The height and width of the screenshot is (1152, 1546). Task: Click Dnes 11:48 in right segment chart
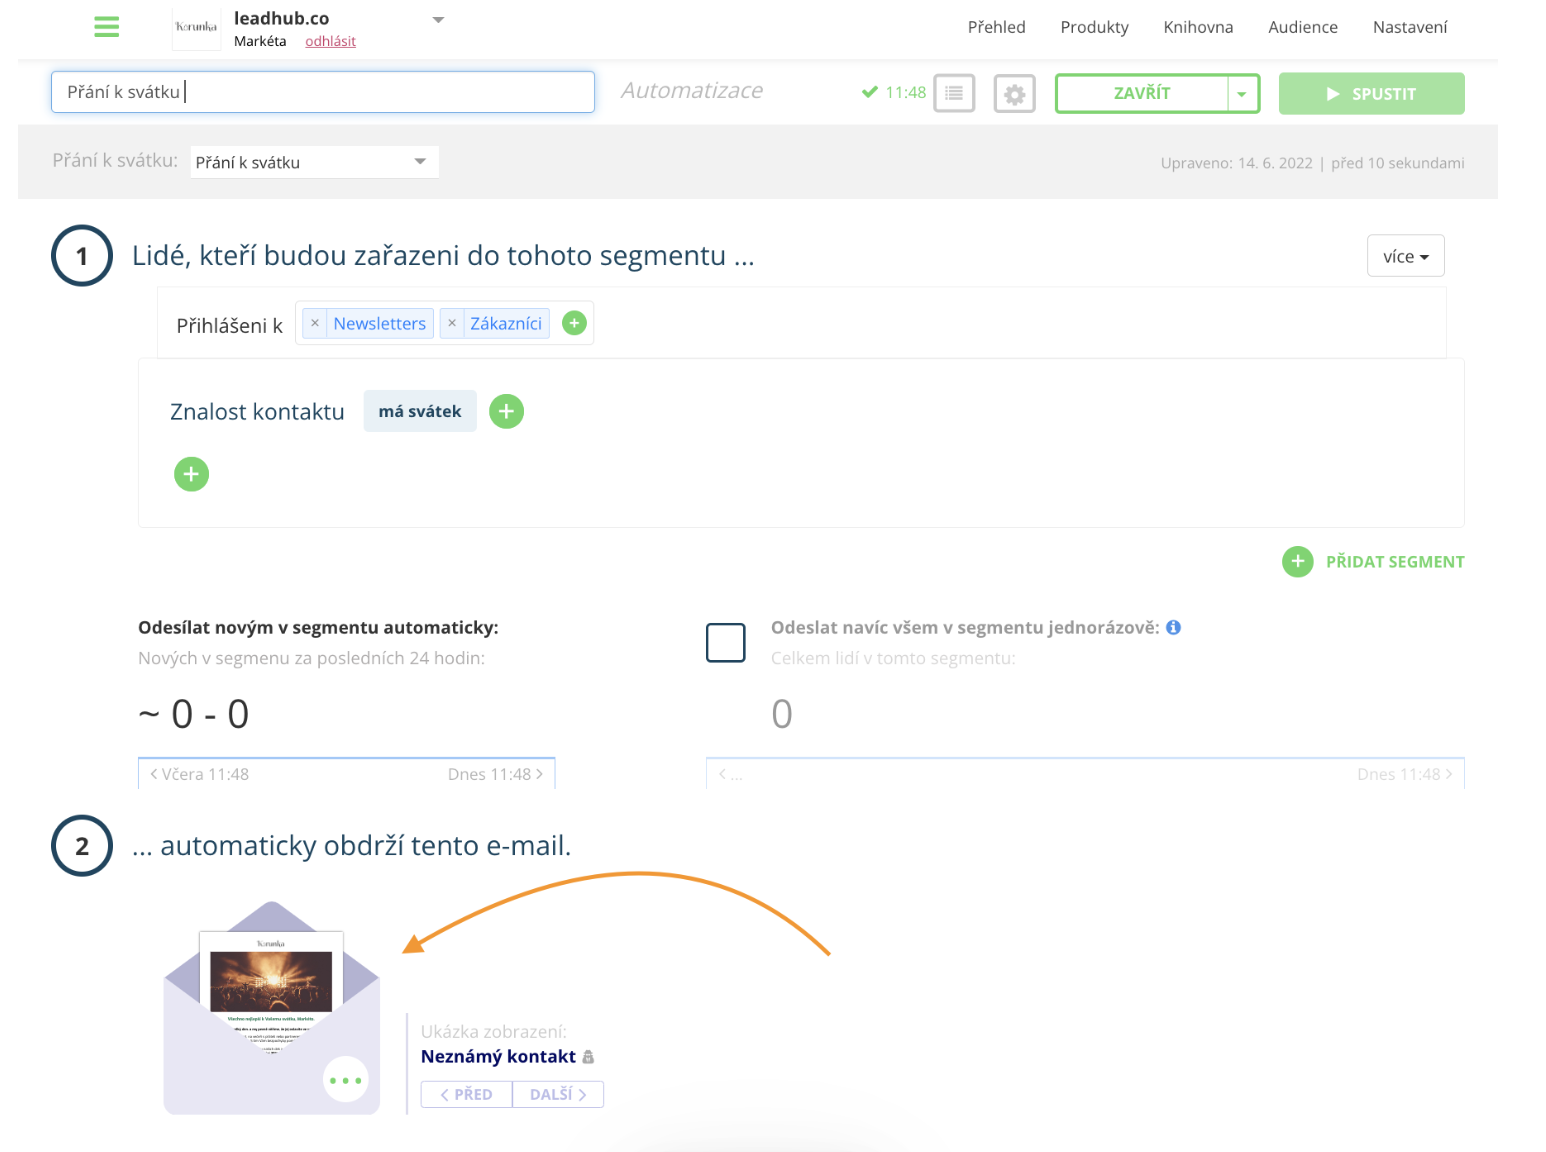coord(1404,774)
